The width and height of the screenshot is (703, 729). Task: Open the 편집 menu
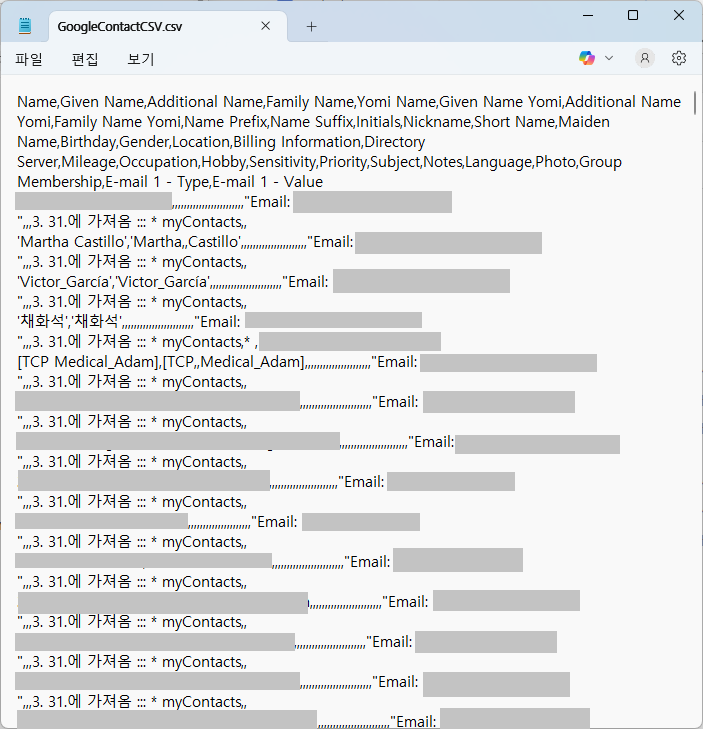(85, 59)
